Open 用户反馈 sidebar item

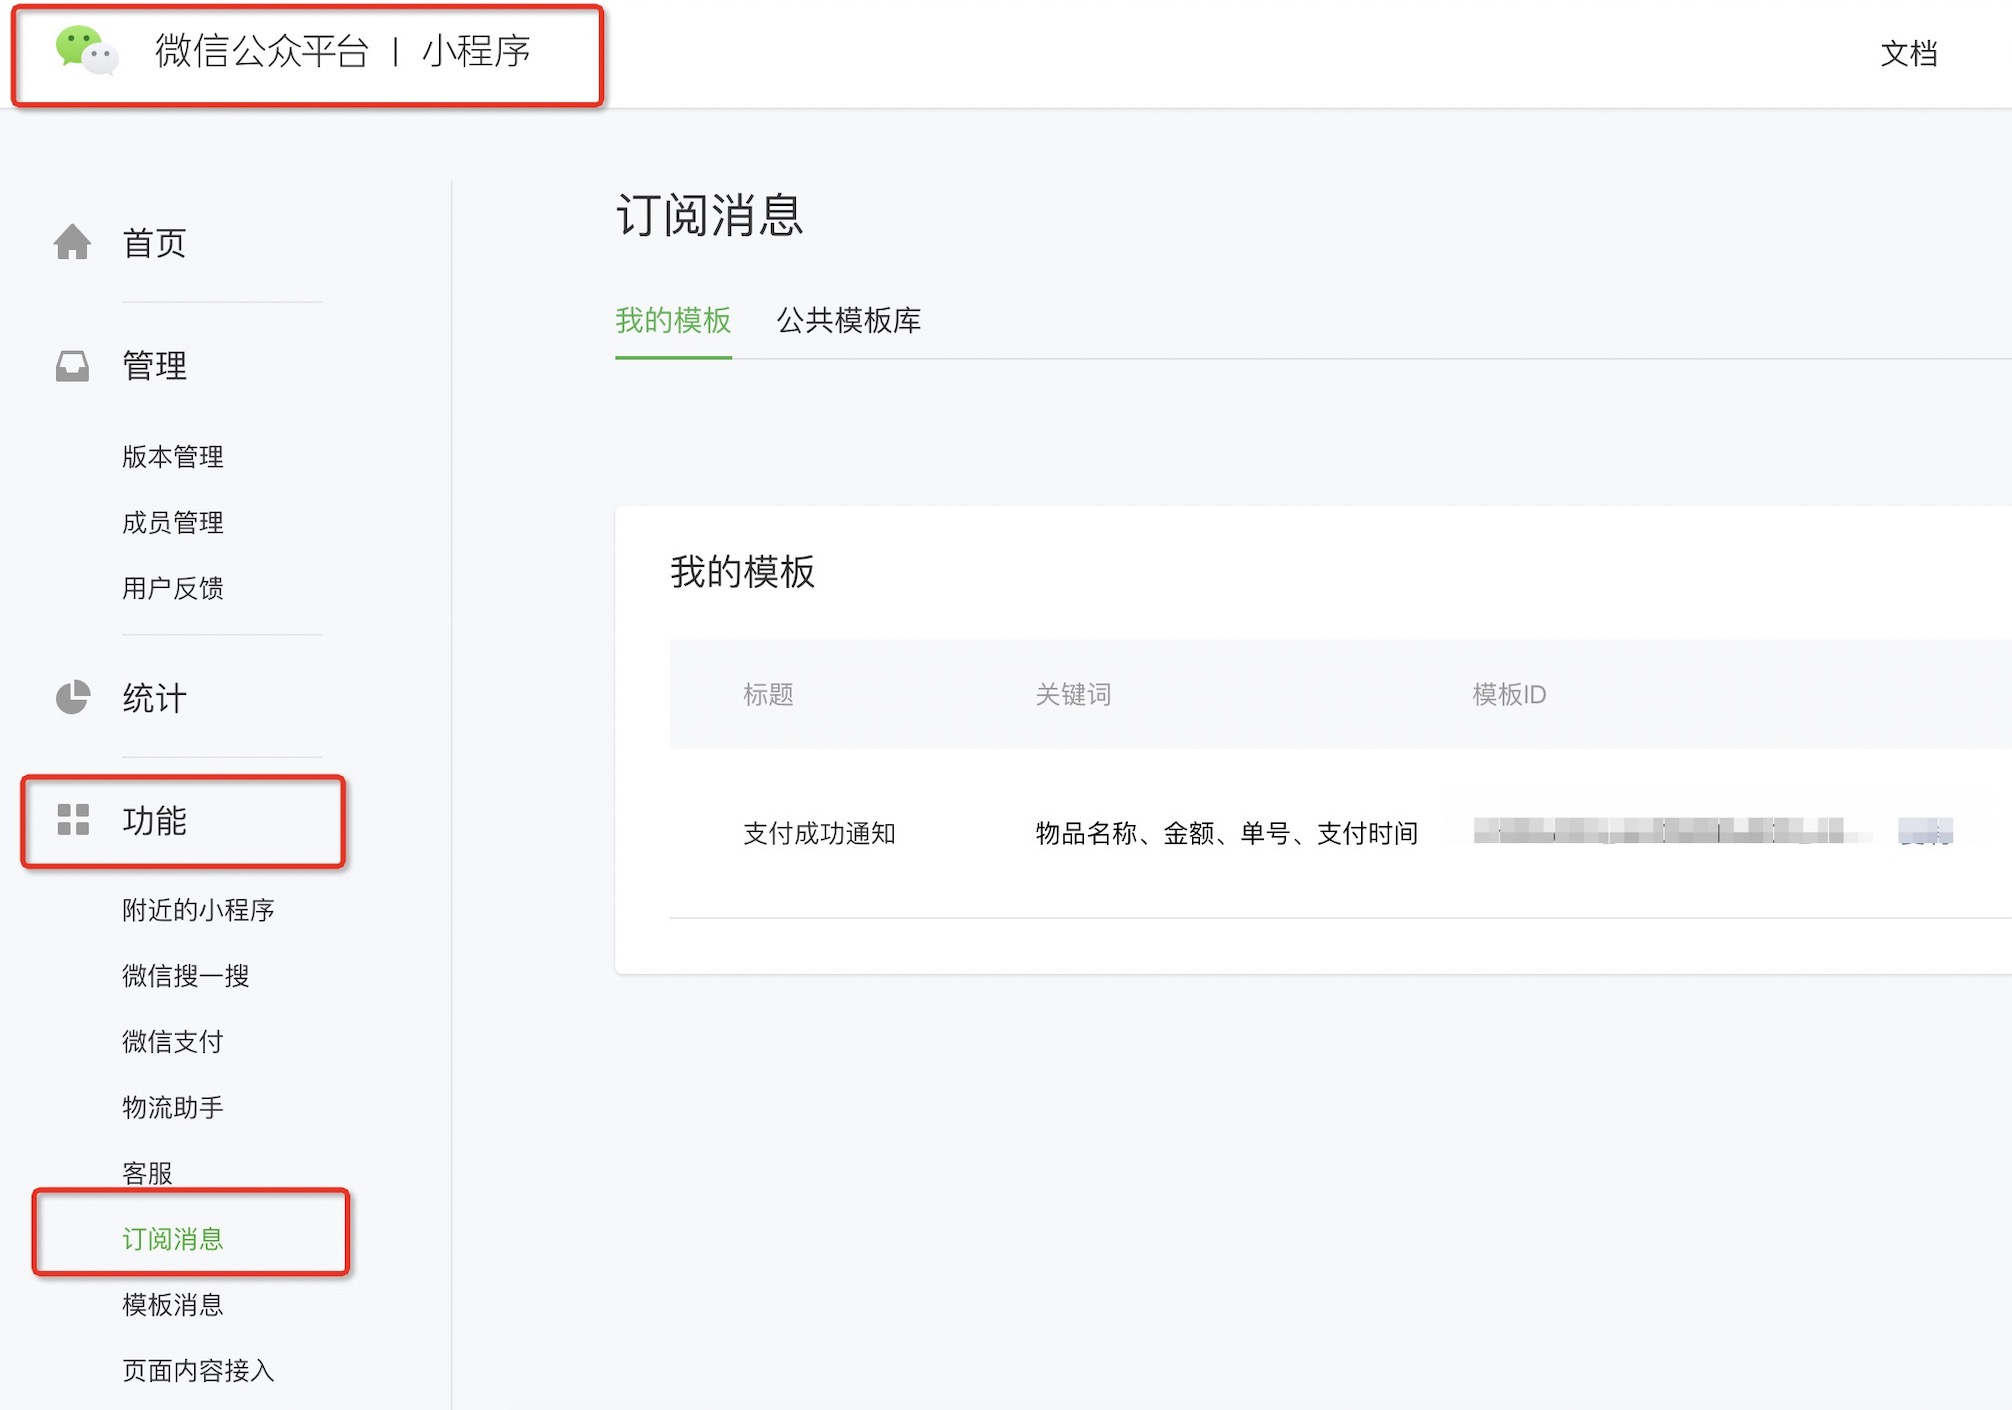172,588
